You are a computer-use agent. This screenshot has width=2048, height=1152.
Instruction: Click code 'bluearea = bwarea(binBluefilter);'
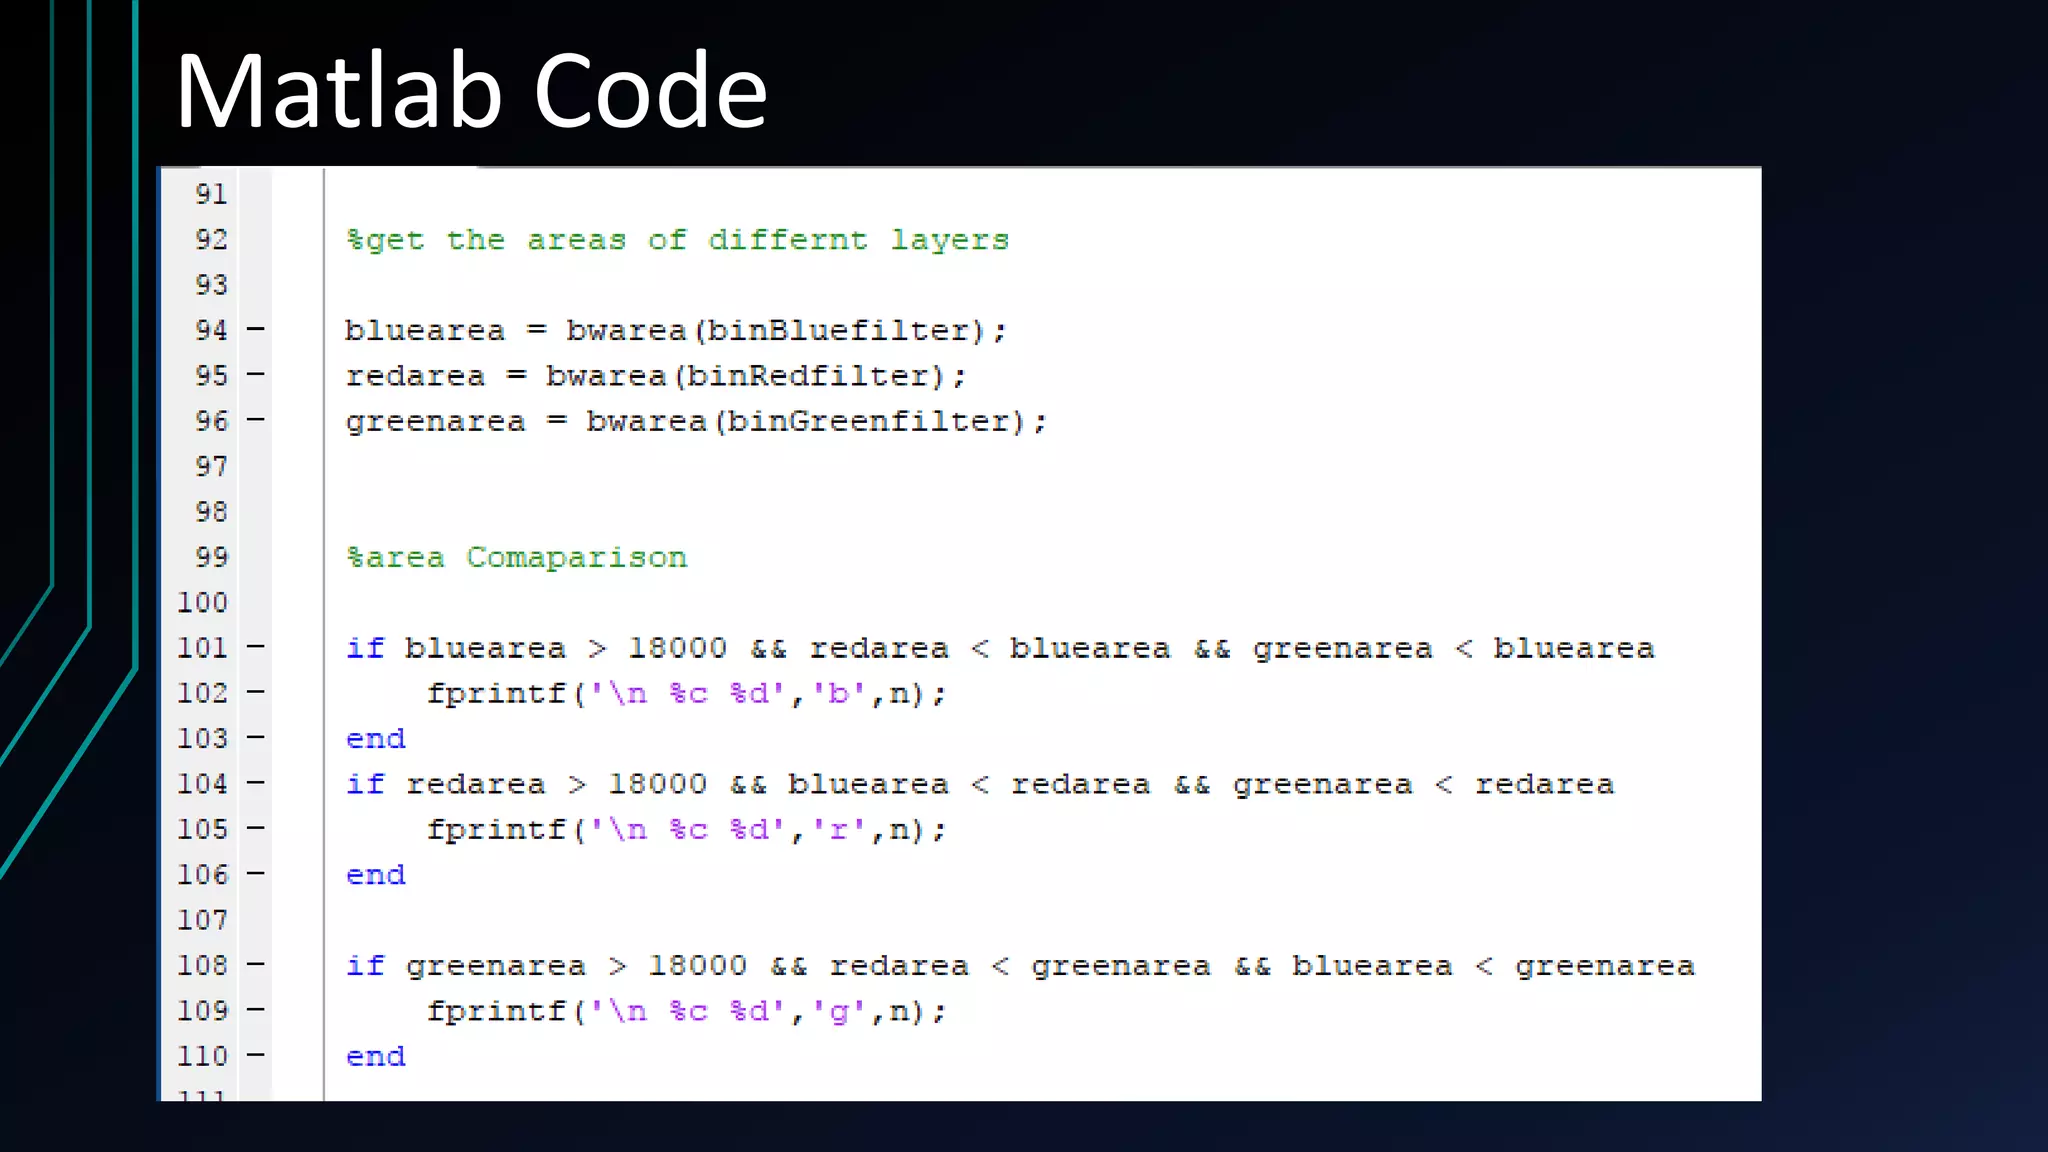point(676,331)
